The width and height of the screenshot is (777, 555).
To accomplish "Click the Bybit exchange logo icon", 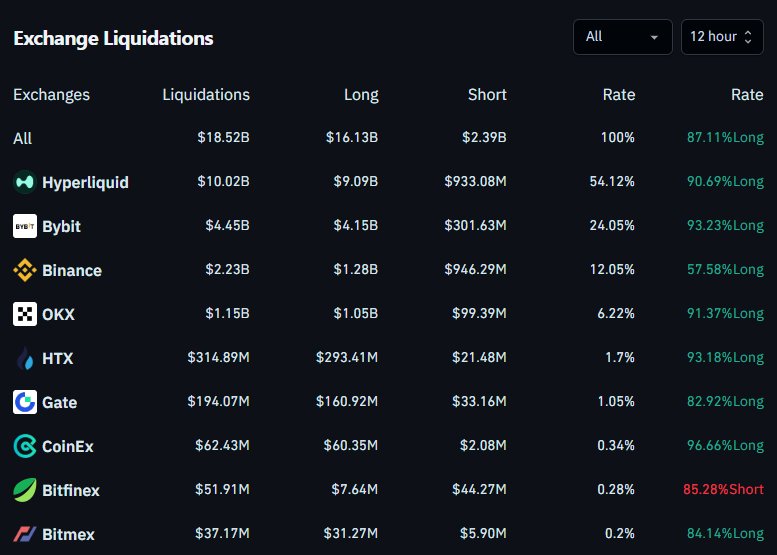I will (x=24, y=226).
